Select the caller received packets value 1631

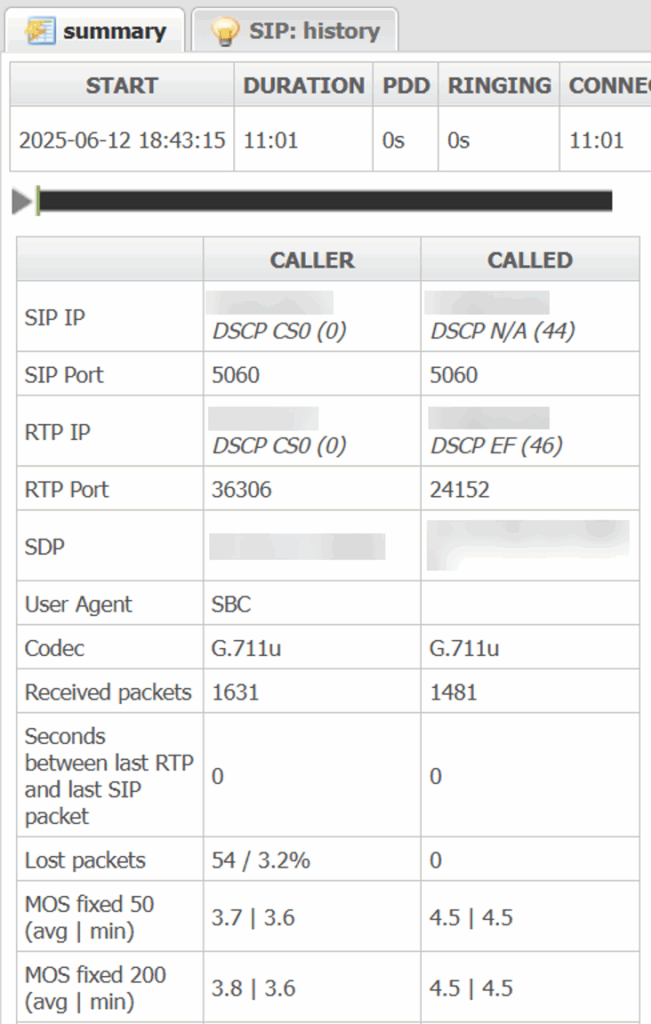tap(236, 692)
